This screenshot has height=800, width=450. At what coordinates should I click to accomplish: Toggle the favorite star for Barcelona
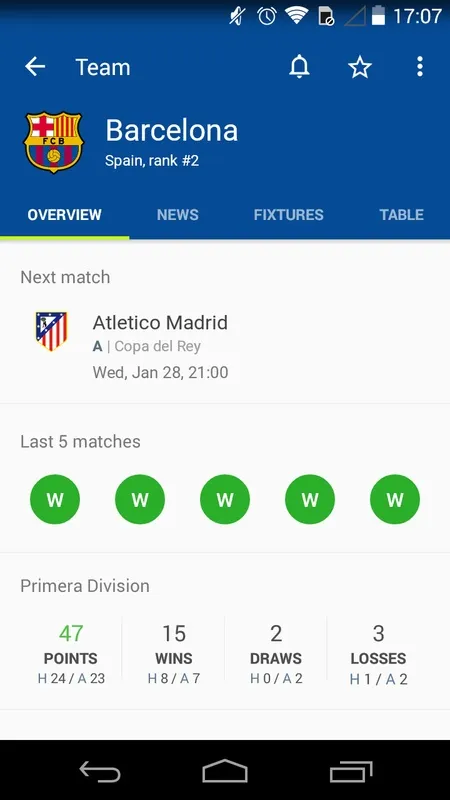coord(360,67)
